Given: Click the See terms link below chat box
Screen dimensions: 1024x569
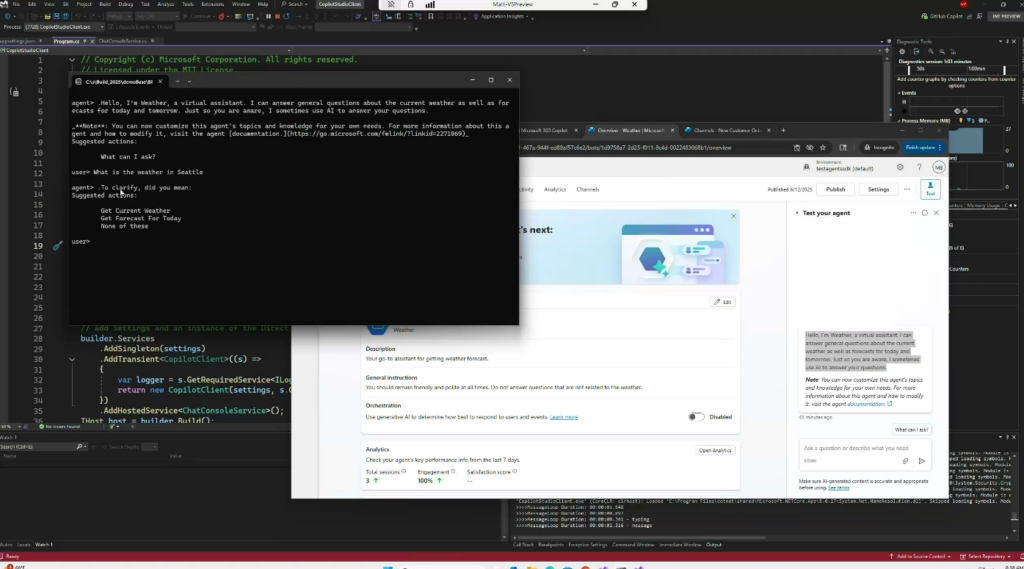Looking at the screenshot, I should coord(839,488).
